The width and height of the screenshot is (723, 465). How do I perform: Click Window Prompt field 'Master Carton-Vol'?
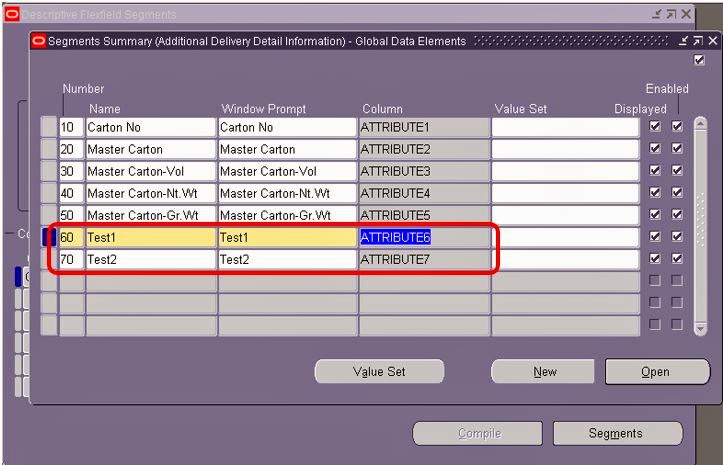click(x=287, y=171)
